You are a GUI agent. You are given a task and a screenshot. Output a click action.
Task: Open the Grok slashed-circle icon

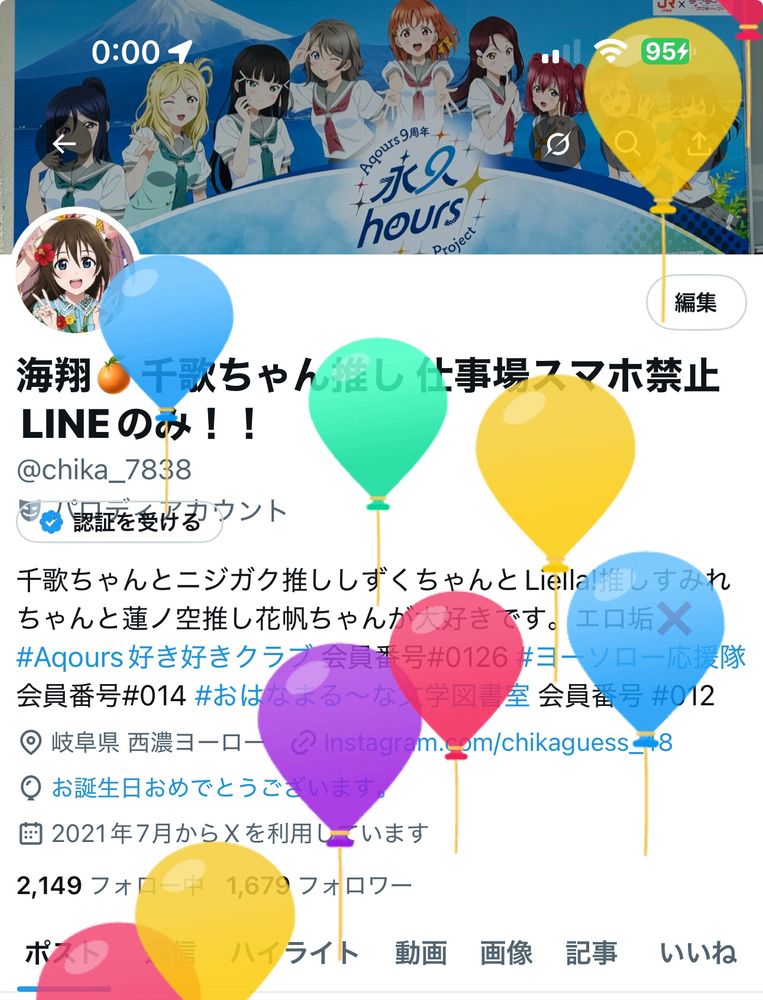coord(558,144)
